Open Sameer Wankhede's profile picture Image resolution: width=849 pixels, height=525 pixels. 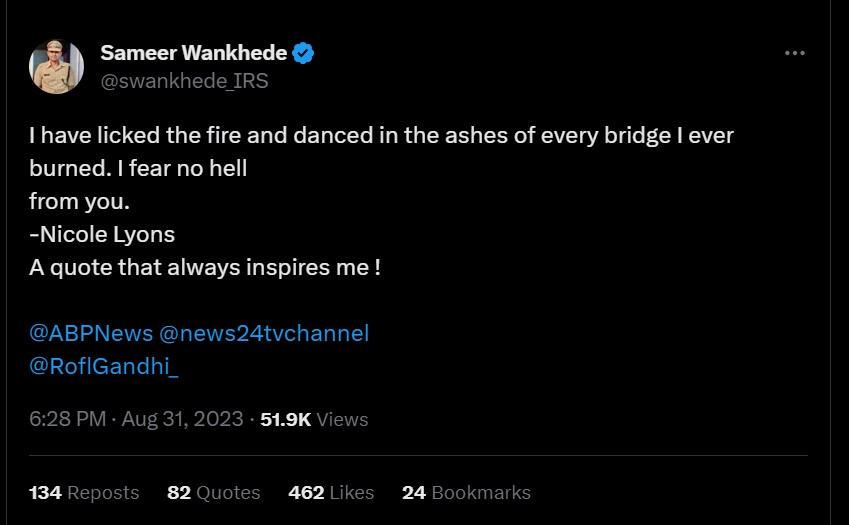click(x=56, y=67)
